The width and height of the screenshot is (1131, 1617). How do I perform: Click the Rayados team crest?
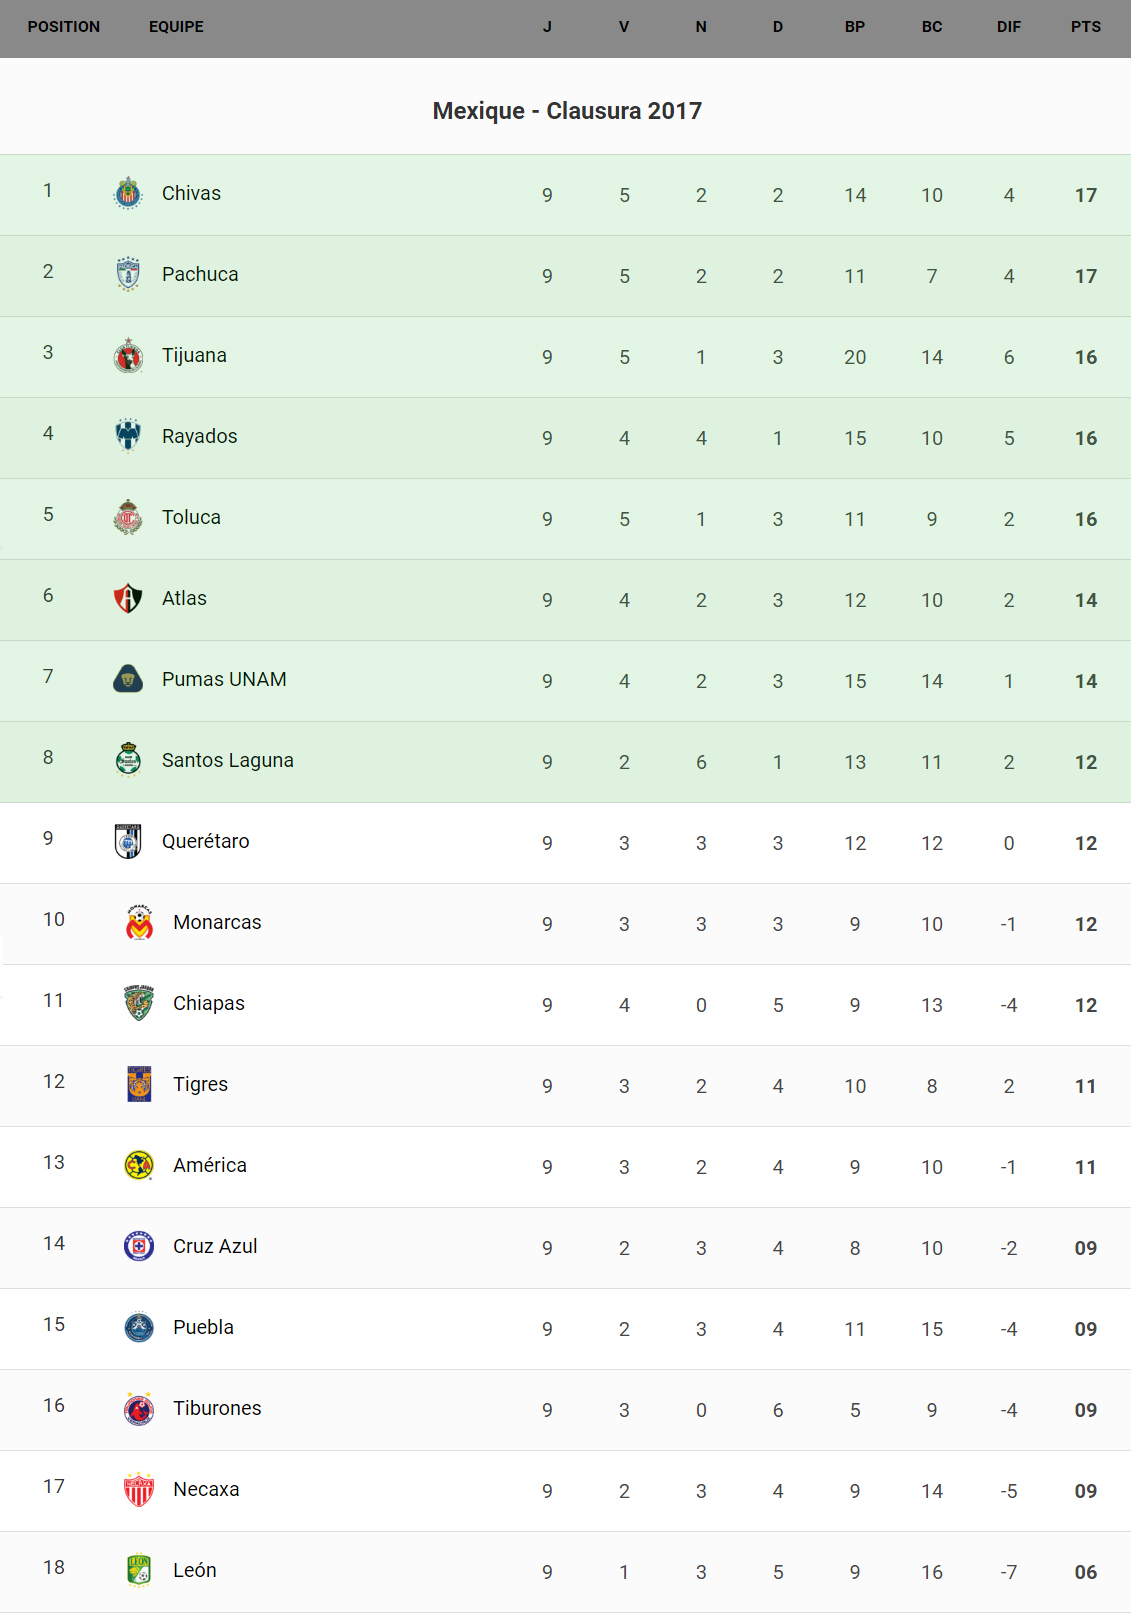(128, 436)
